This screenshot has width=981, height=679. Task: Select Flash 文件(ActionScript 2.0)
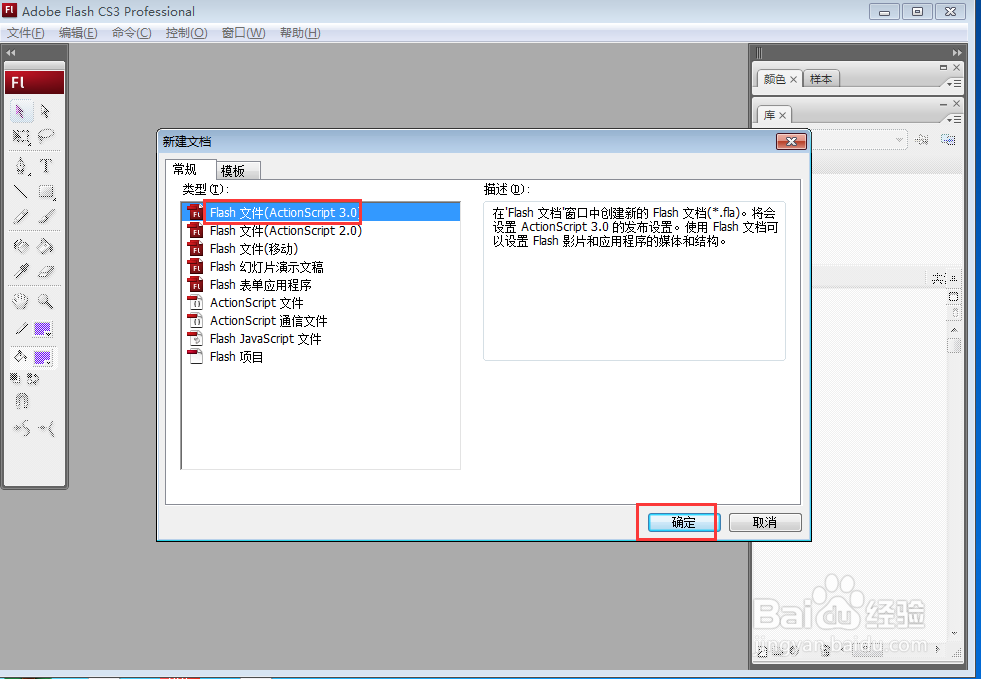point(320,231)
